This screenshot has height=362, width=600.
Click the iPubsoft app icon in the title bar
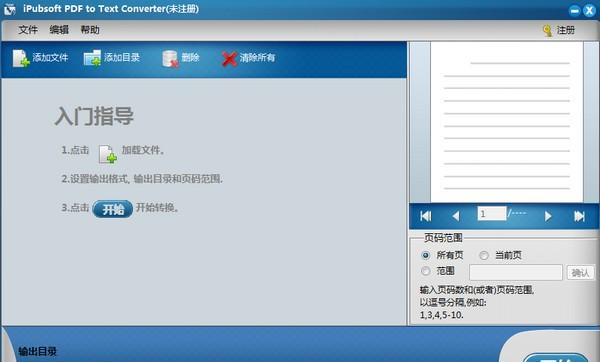pos(10,9)
